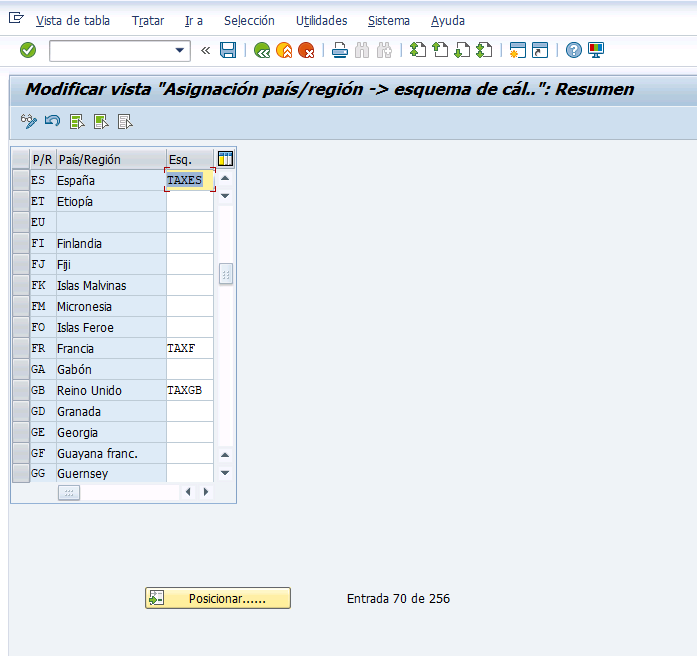Click the Find Next binoculars icon
Screen dimensions: 697x656
[x=385, y=50]
